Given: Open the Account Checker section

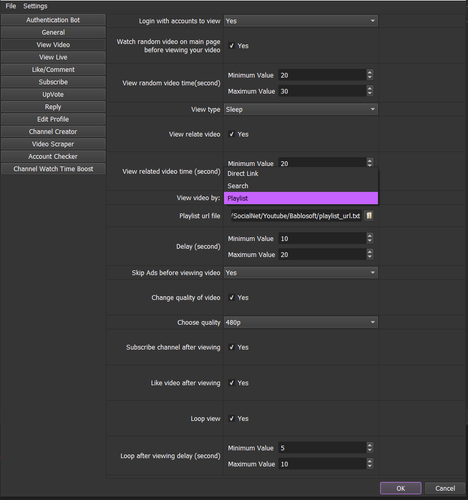Looking at the screenshot, I should click(x=53, y=156).
